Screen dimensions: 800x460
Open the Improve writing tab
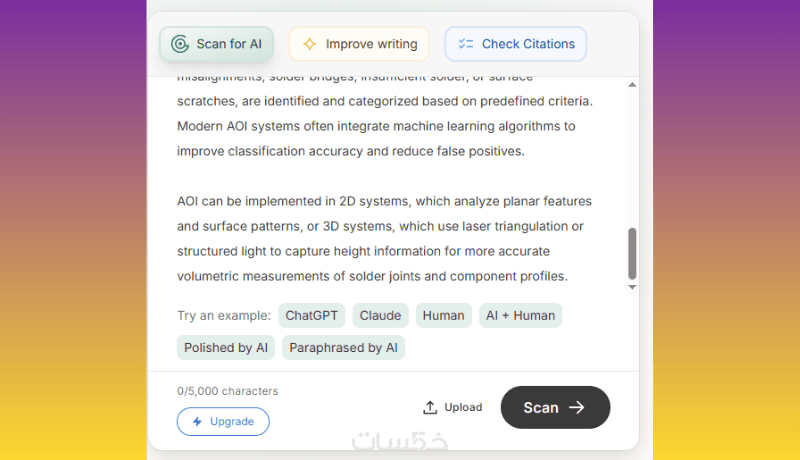click(x=359, y=44)
